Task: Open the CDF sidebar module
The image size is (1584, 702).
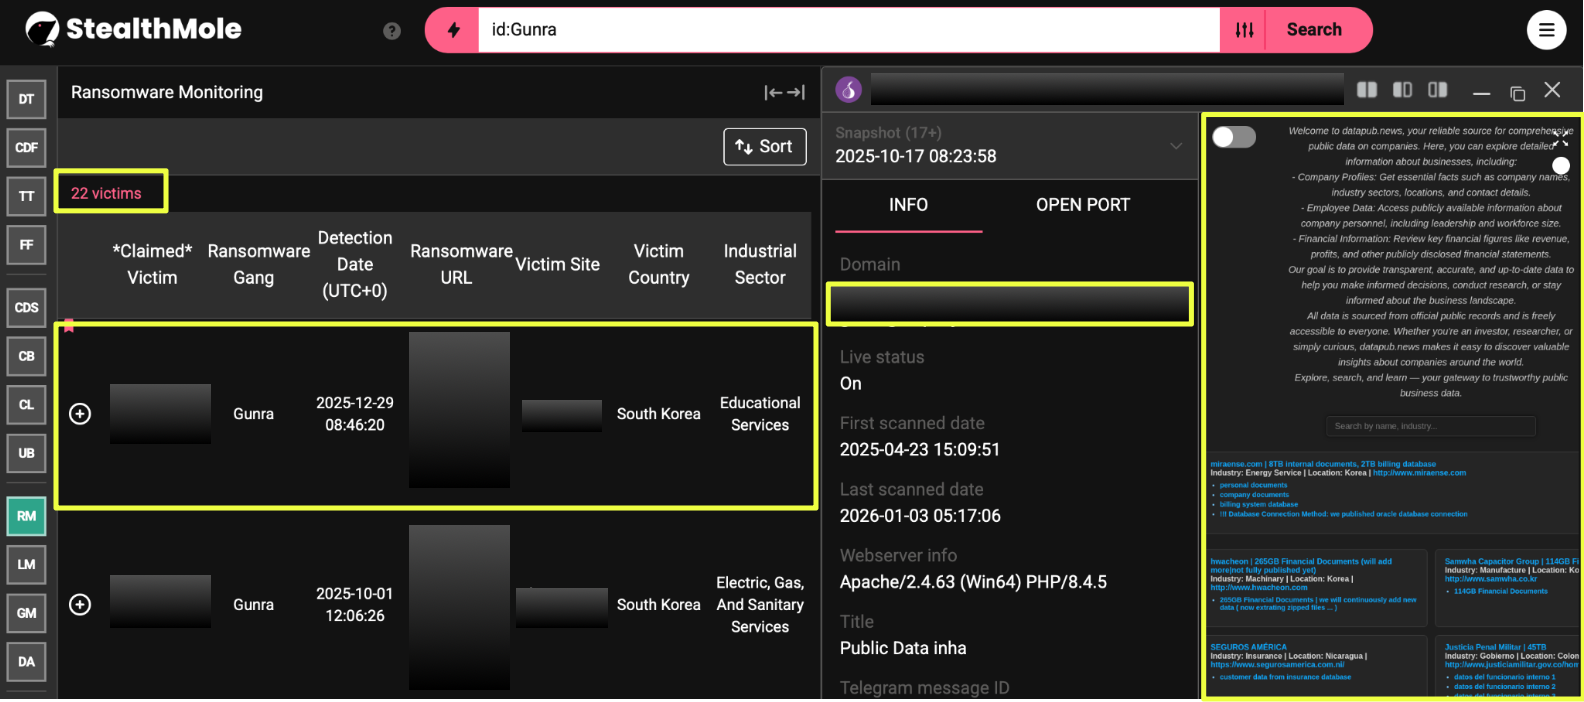Action: click(26, 148)
